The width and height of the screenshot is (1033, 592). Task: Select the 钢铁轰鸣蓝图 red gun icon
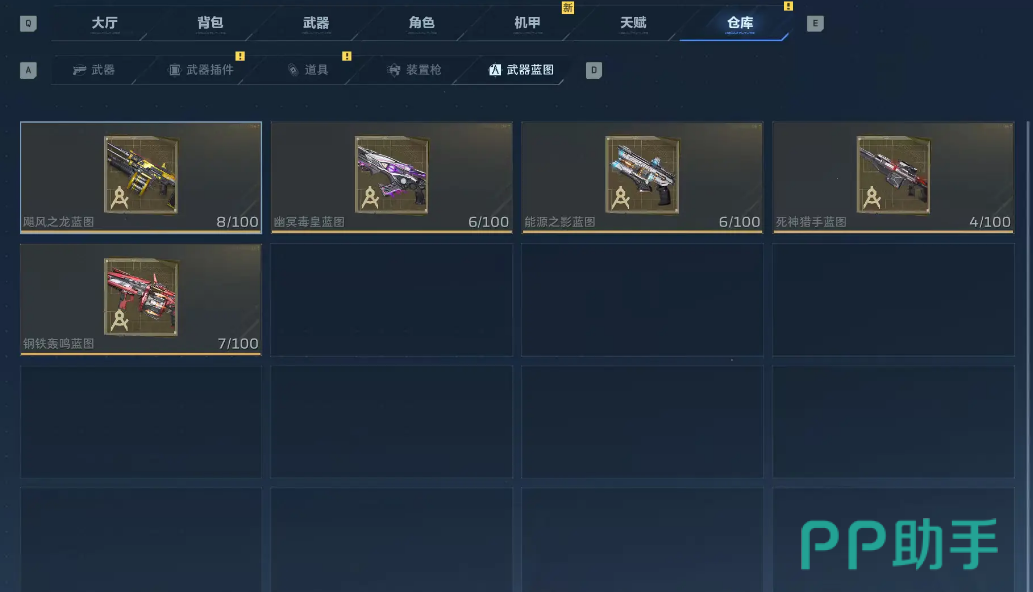pos(141,296)
